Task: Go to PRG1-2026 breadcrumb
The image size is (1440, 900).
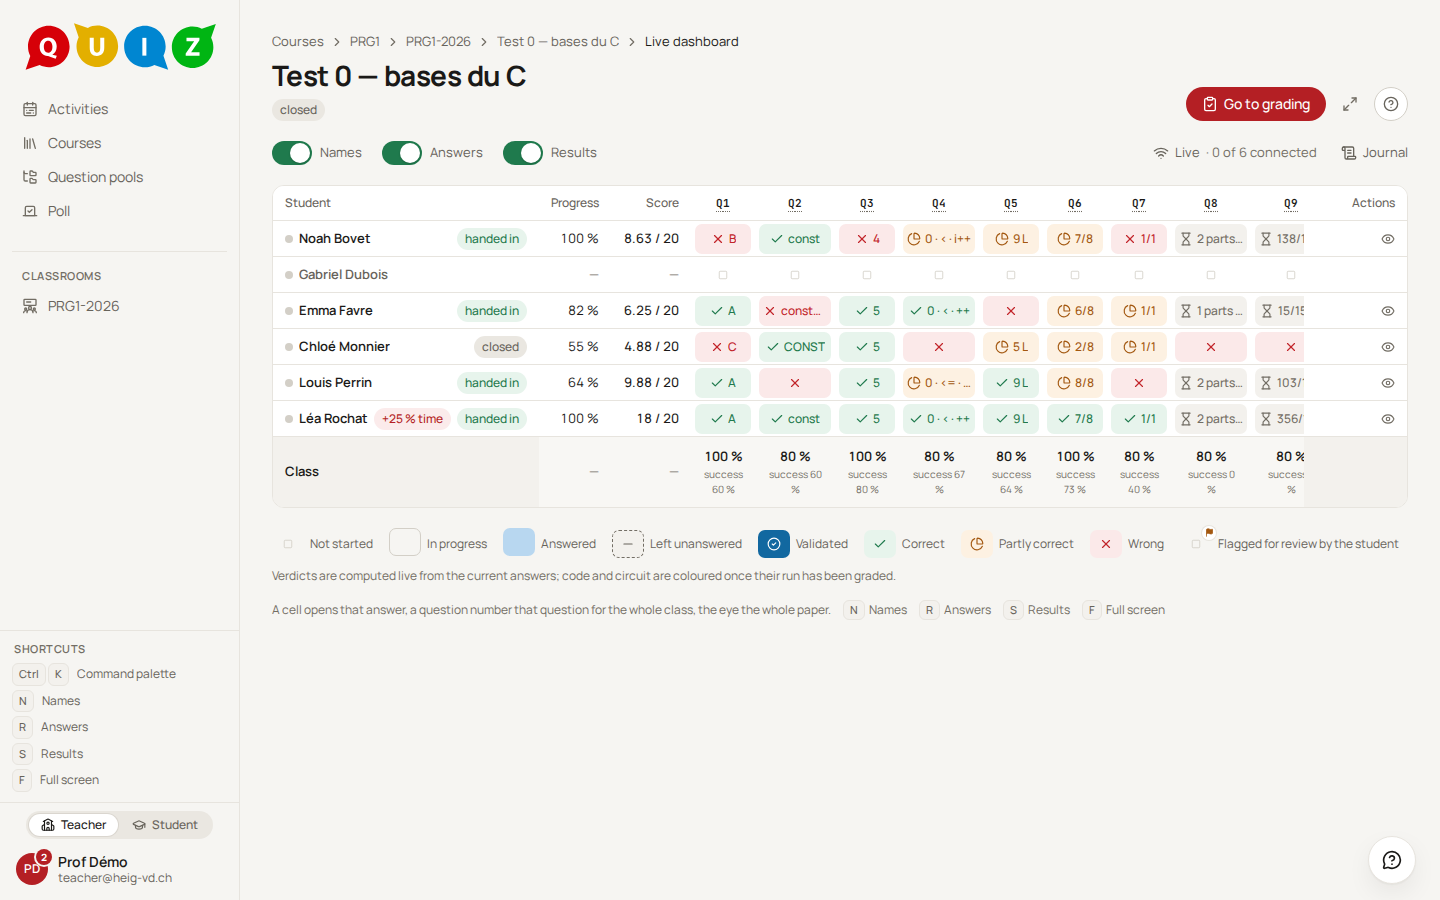Action: click(438, 42)
